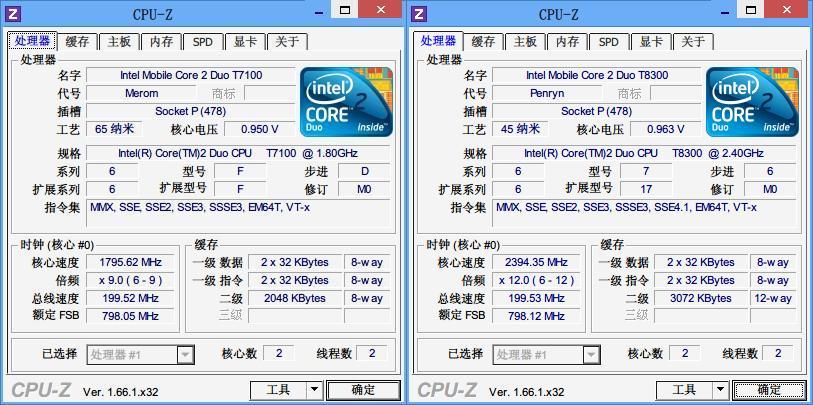Image resolution: width=813 pixels, height=405 pixels.
Task: Click the CPU-Z app icon in right window title bar
Action: (x=418, y=13)
